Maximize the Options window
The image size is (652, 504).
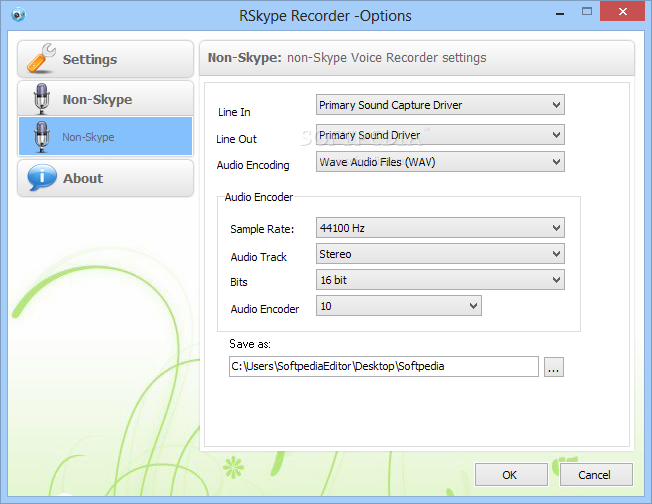[587, 12]
